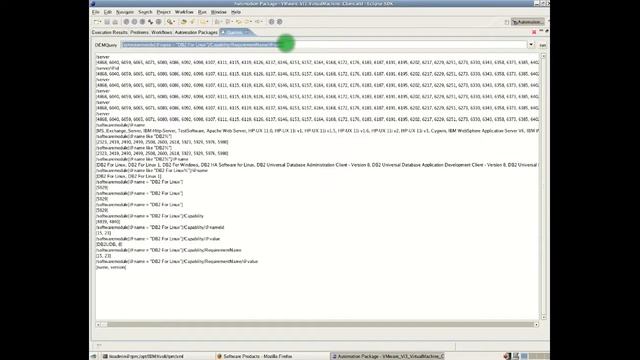Open the Help menu
640x360 pixels.
(236, 12)
